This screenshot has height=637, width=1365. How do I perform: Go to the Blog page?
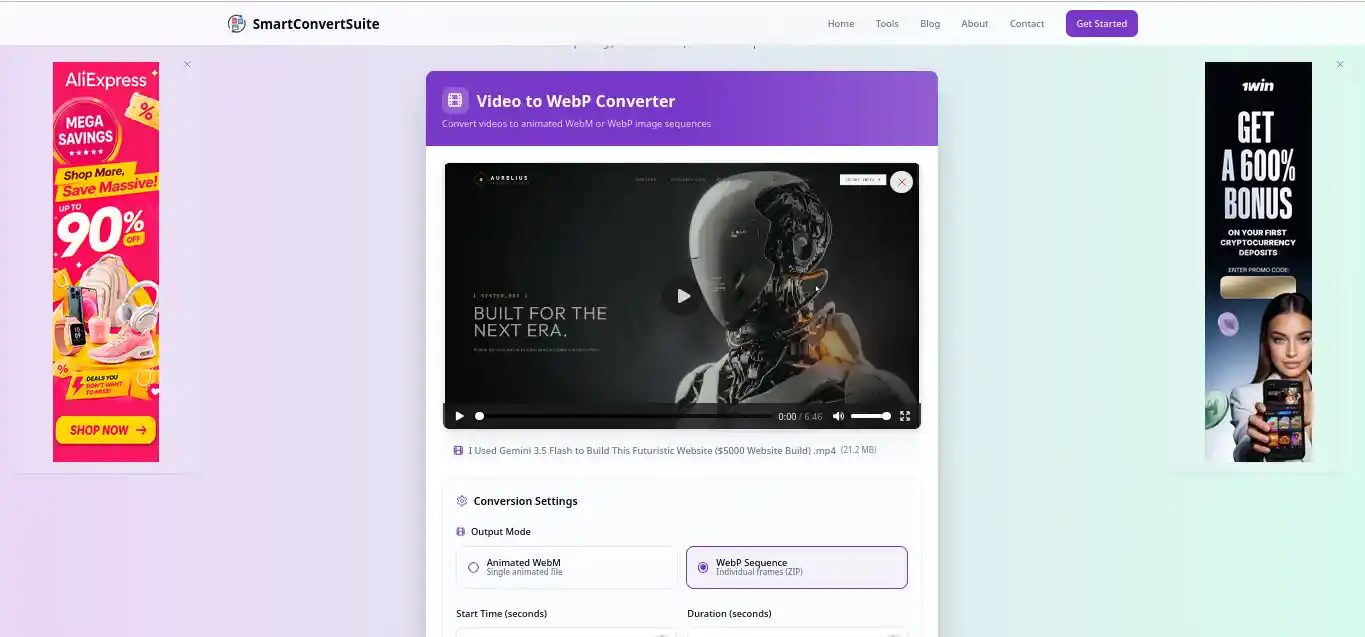pos(930,24)
